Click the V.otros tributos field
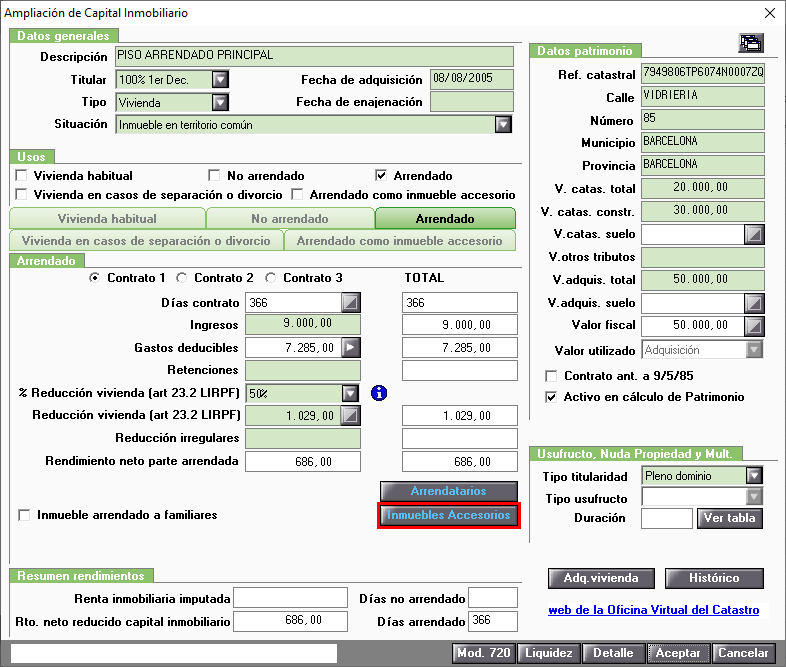 click(x=703, y=258)
